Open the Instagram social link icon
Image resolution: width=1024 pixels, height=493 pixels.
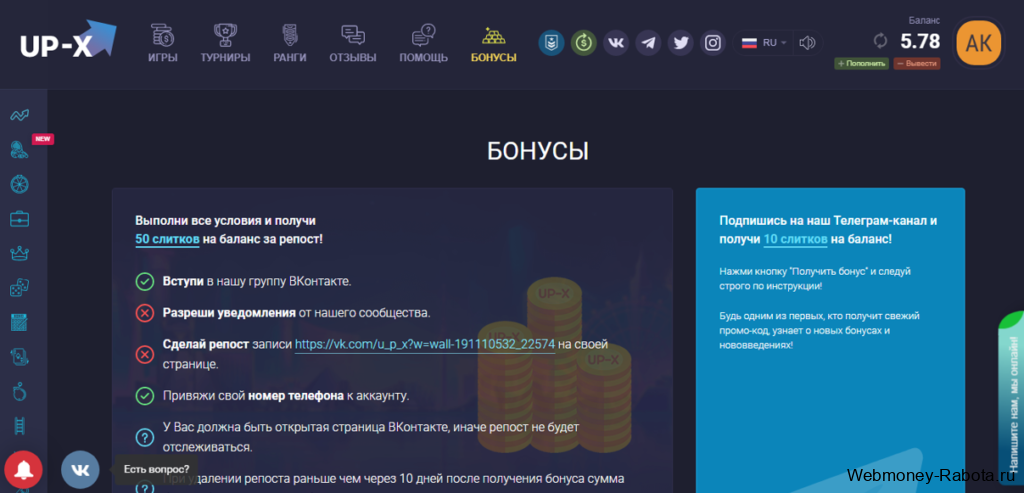click(x=713, y=43)
